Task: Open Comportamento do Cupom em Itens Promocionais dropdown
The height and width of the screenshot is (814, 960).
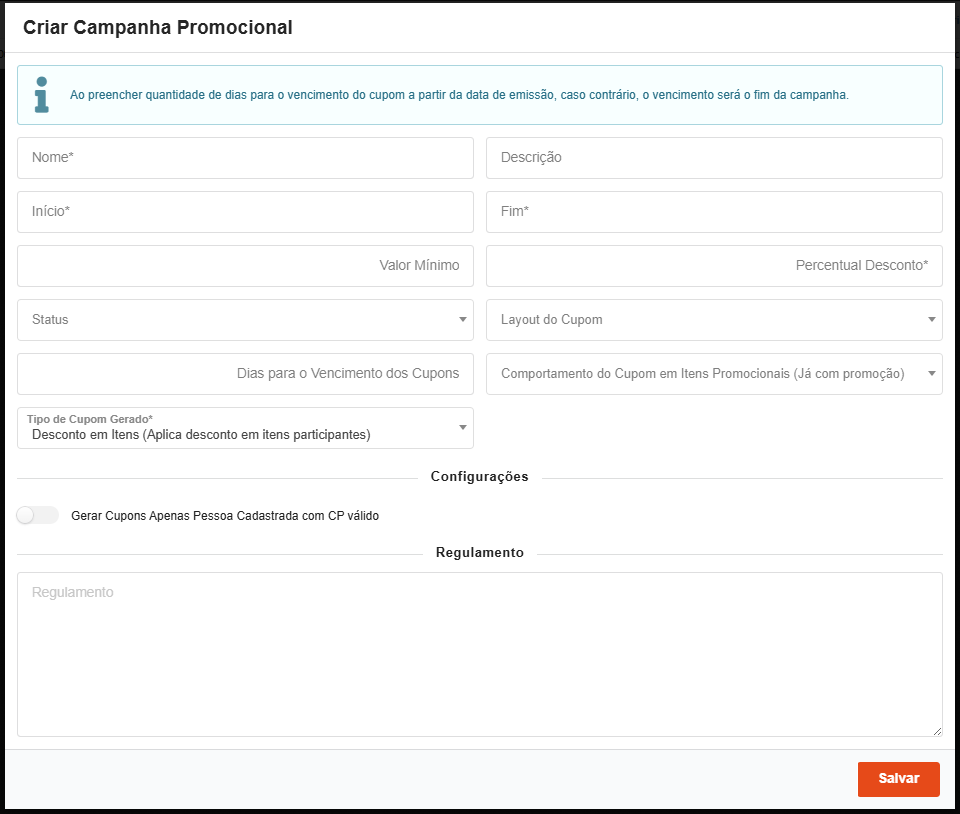Action: click(x=714, y=374)
